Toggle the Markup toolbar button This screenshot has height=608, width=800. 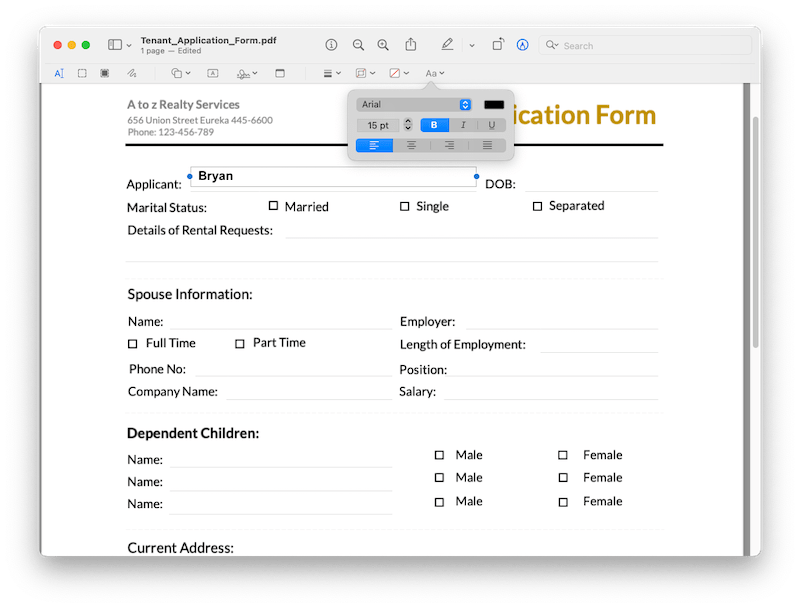click(522, 45)
